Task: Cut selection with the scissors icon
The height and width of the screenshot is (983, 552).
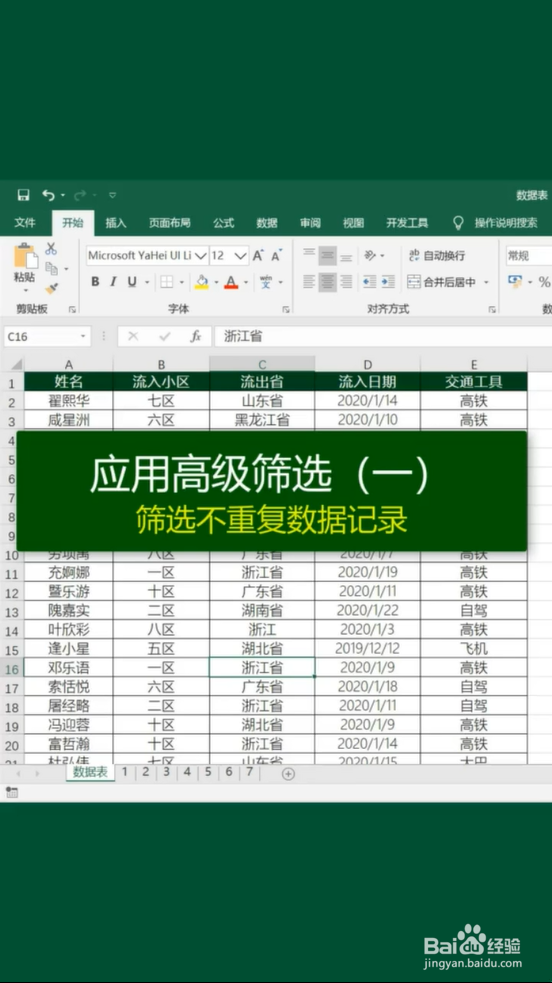Action: point(51,249)
